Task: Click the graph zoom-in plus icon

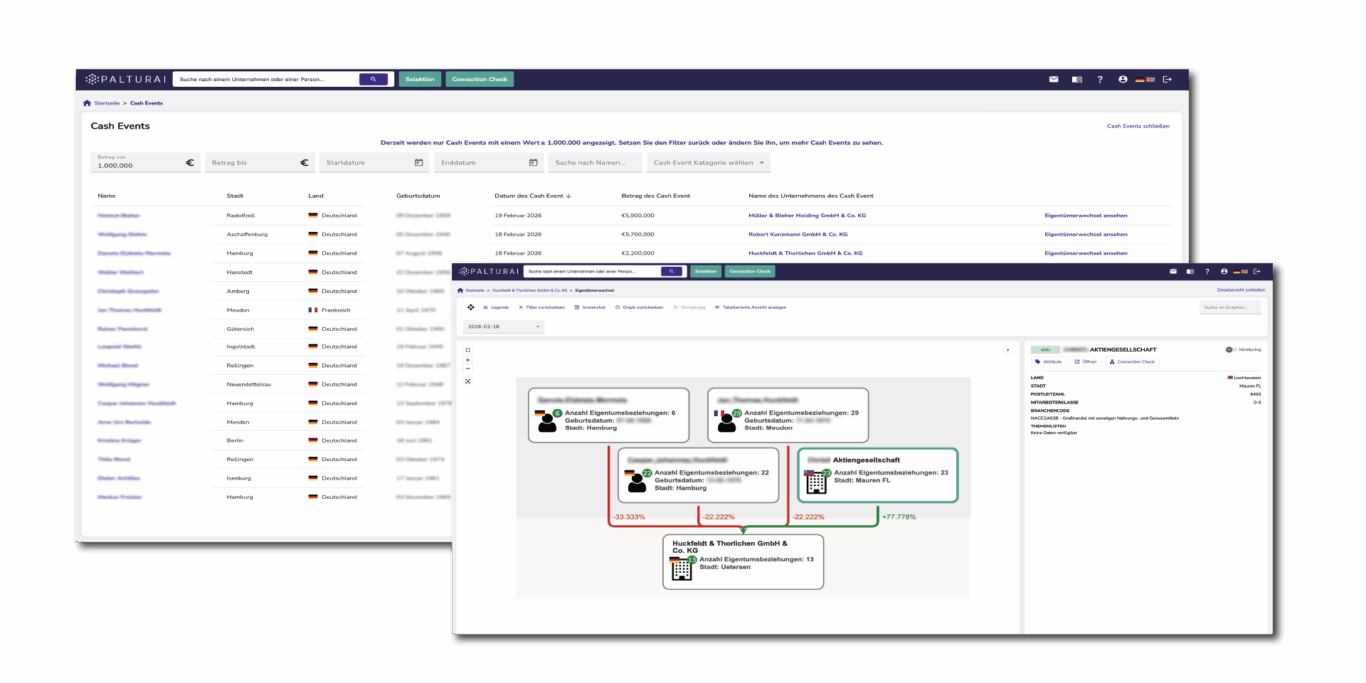Action: point(468,360)
